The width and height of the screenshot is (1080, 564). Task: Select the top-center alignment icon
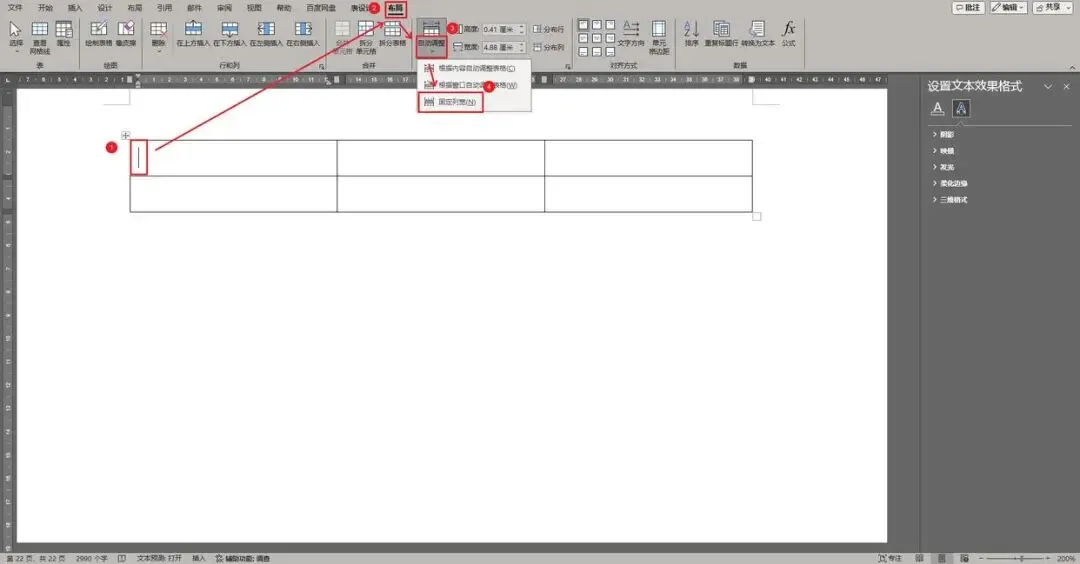coord(596,25)
